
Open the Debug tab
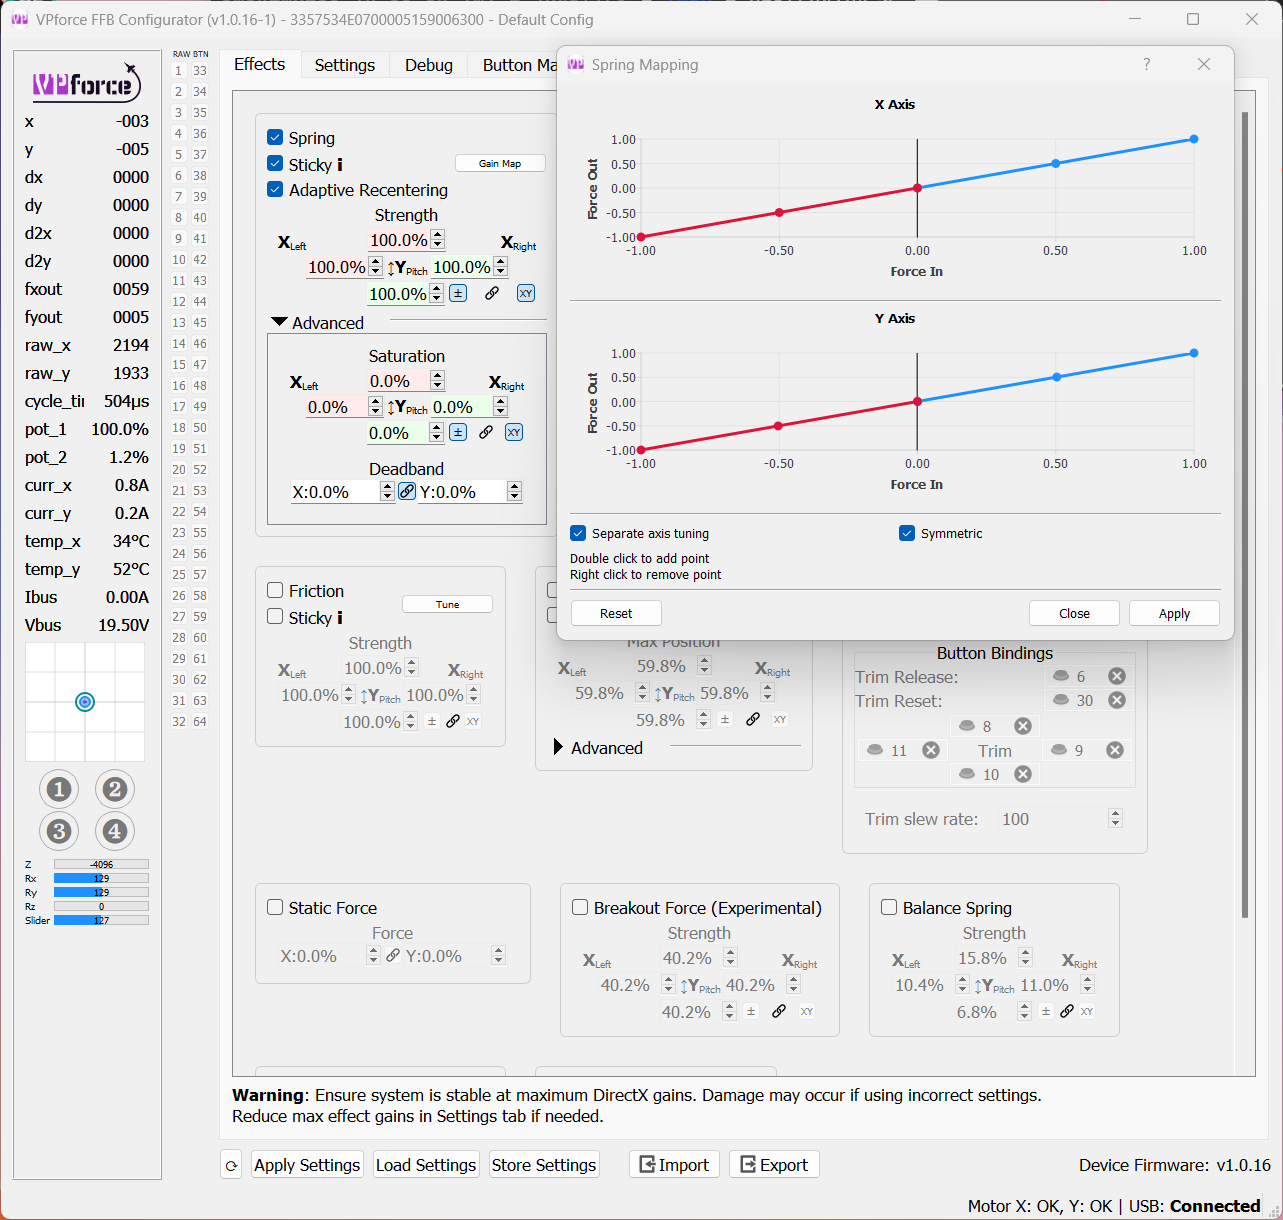429,65
